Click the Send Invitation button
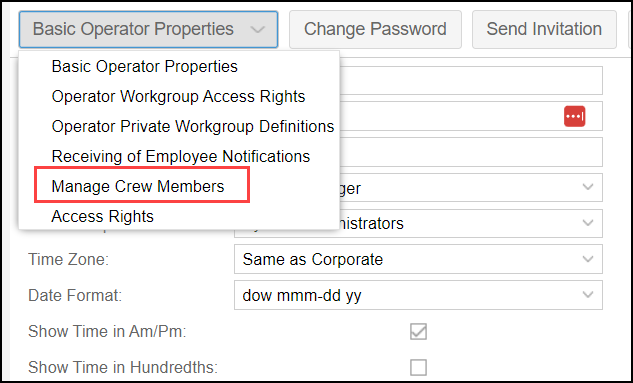 pyautogui.click(x=544, y=29)
